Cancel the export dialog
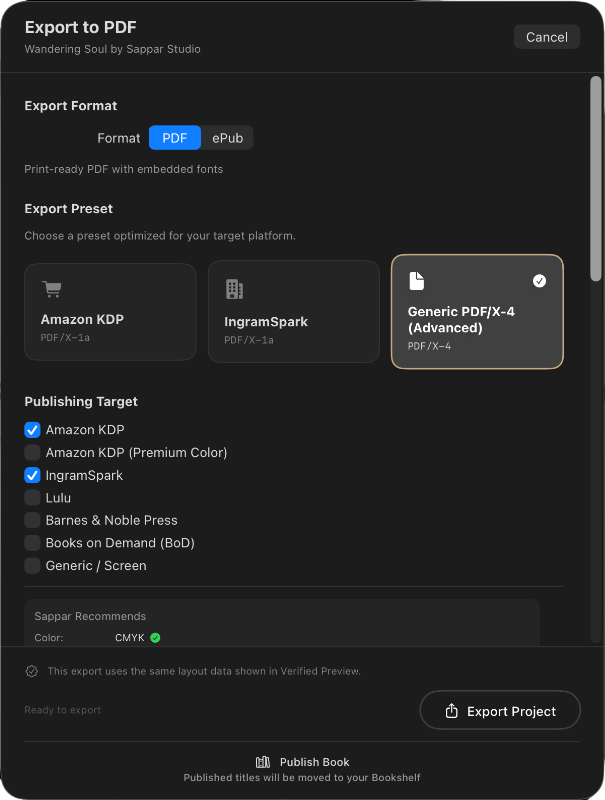605x800 pixels. click(x=546, y=36)
